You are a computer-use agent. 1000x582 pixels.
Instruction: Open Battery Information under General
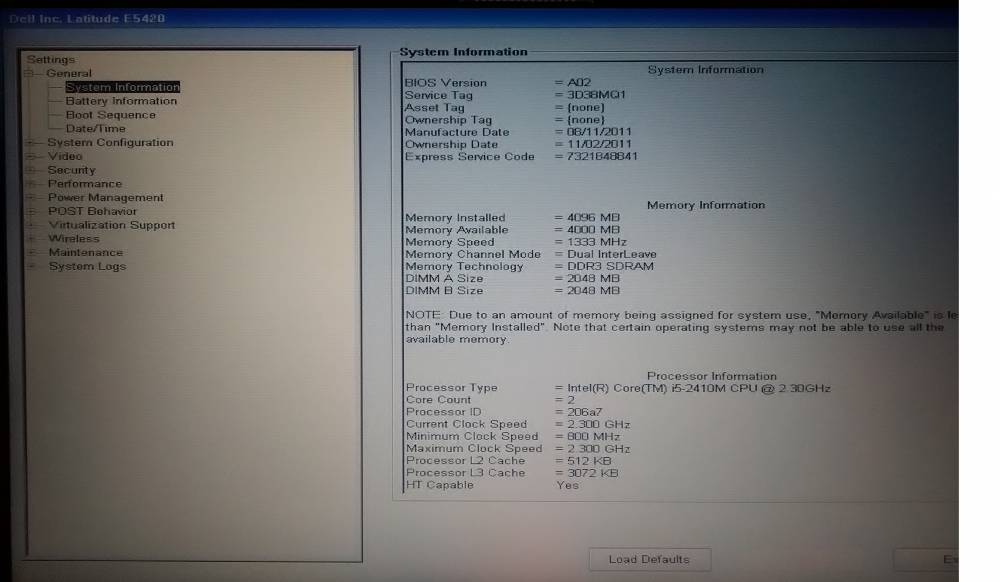(121, 101)
